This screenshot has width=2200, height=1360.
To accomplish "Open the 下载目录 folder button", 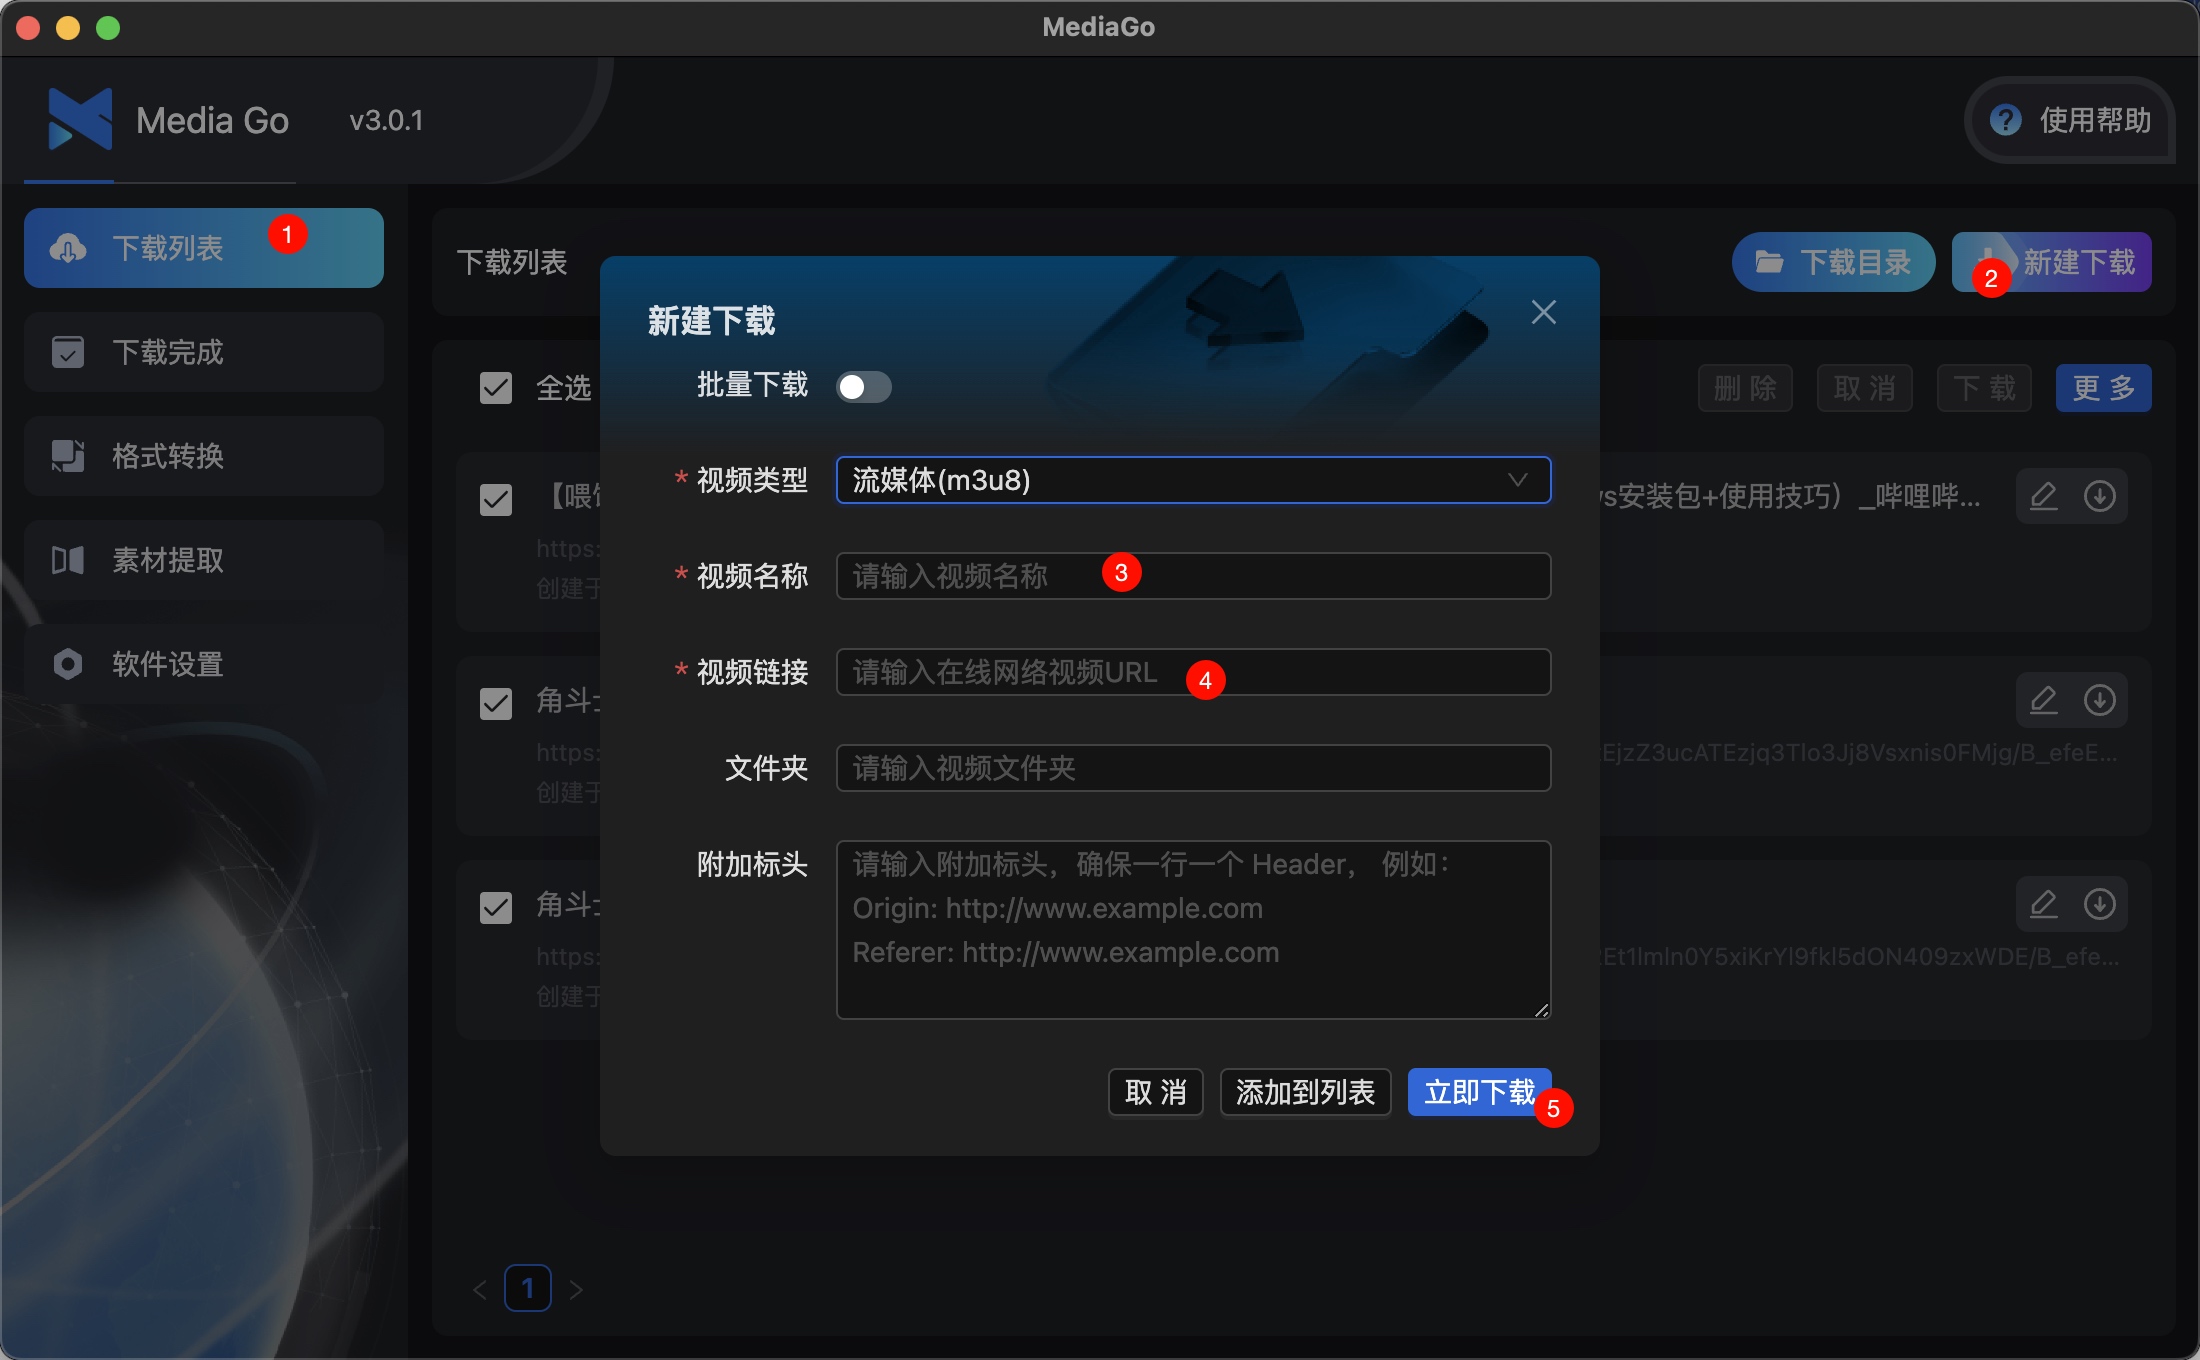I will (x=1833, y=262).
